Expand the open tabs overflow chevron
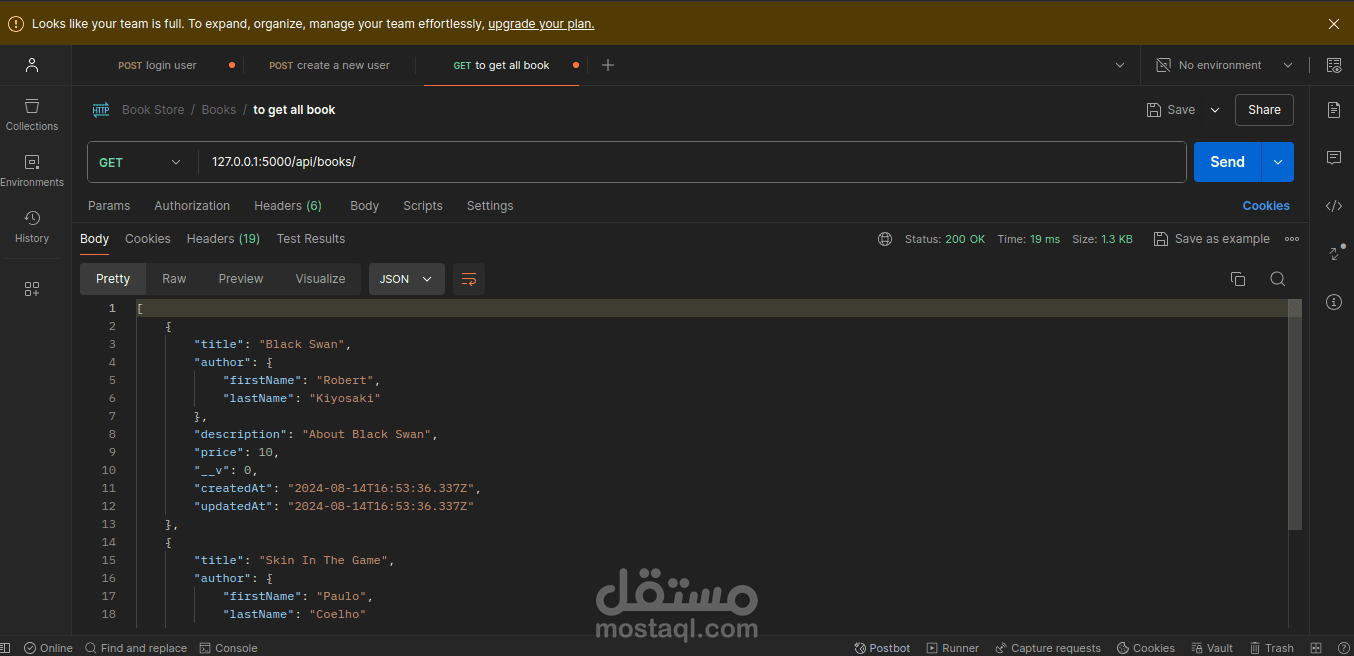The height and width of the screenshot is (656, 1354). point(1119,65)
